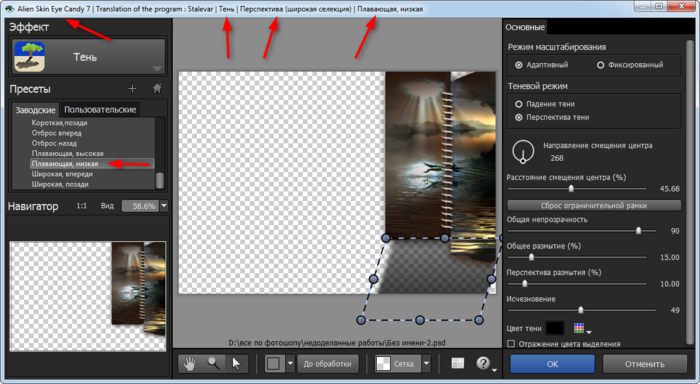Click the 268 direction value
The height and width of the screenshot is (384, 700).
pyautogui.click(x=557, y=158)
